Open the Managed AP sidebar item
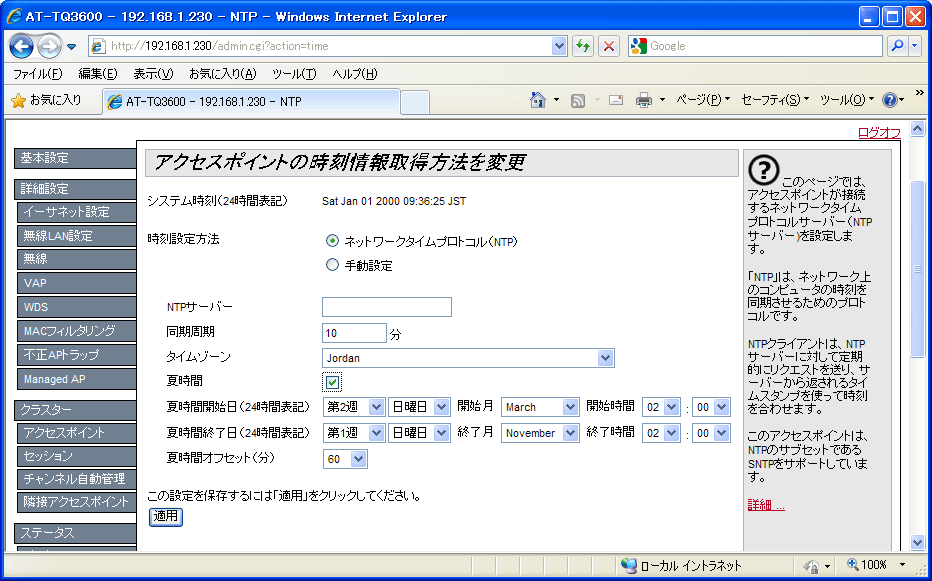 click(77, 379)
